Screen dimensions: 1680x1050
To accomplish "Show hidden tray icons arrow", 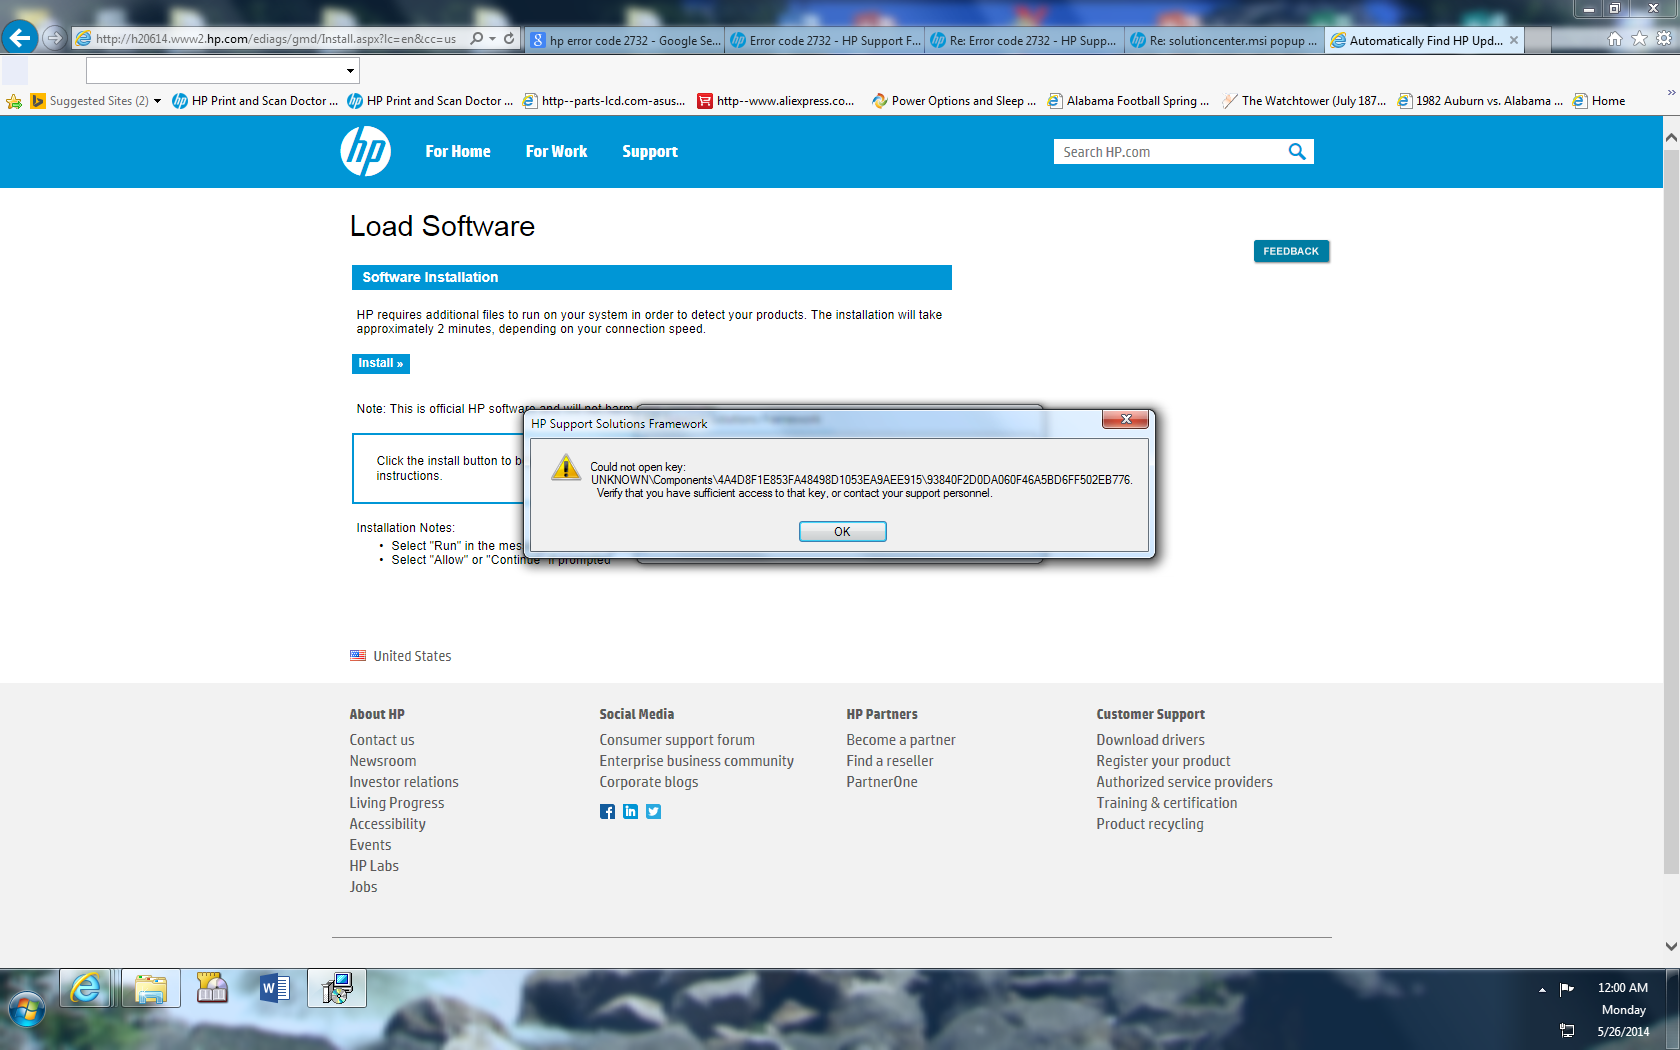I will (x=1542, y=990).
